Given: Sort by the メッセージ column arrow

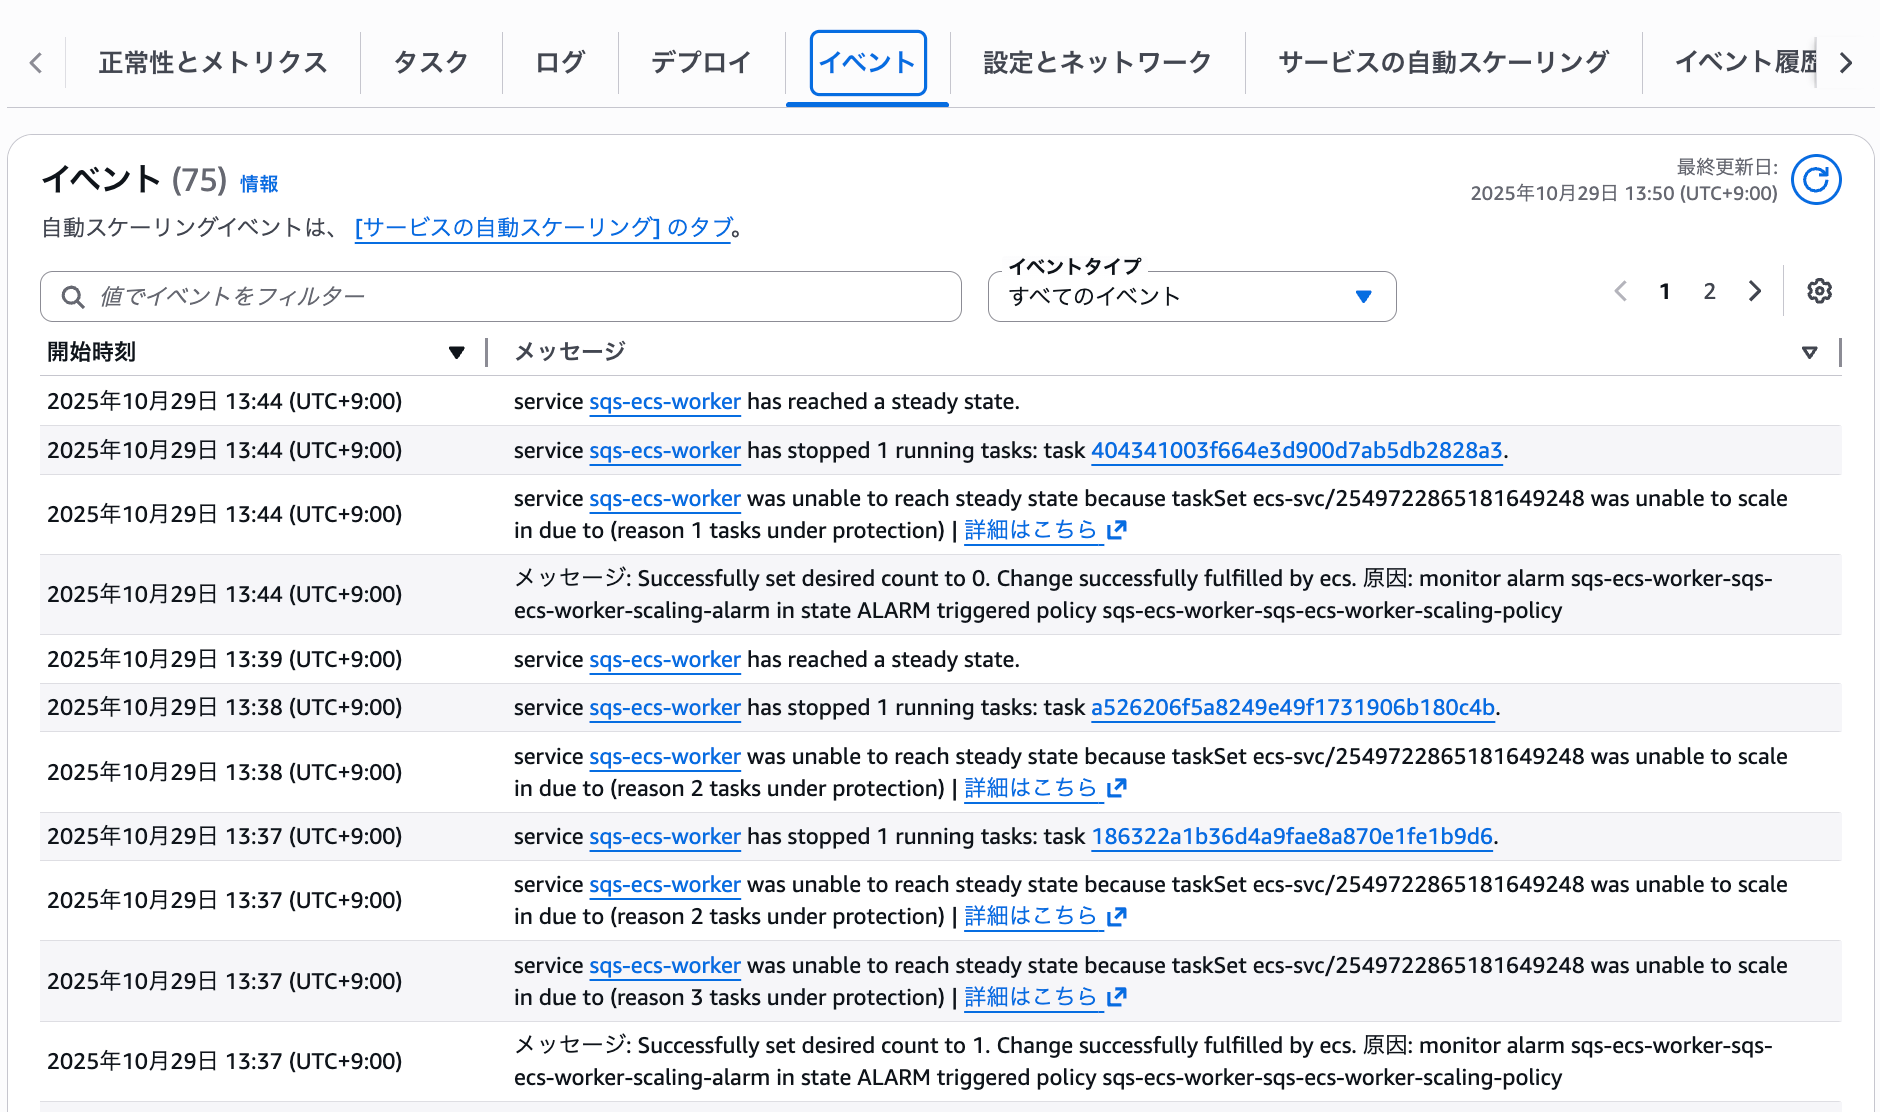Looking at the screenshot, I should point(1808,352).
